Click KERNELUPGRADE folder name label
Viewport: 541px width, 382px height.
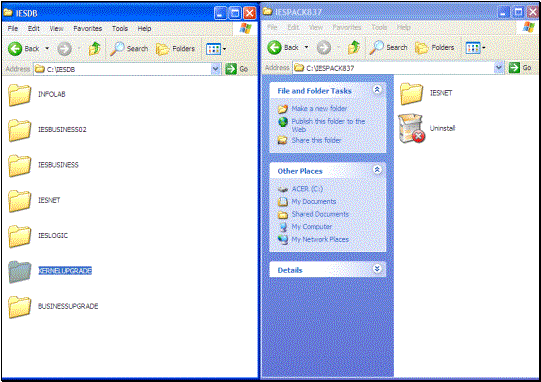click(x=65, y=271)
